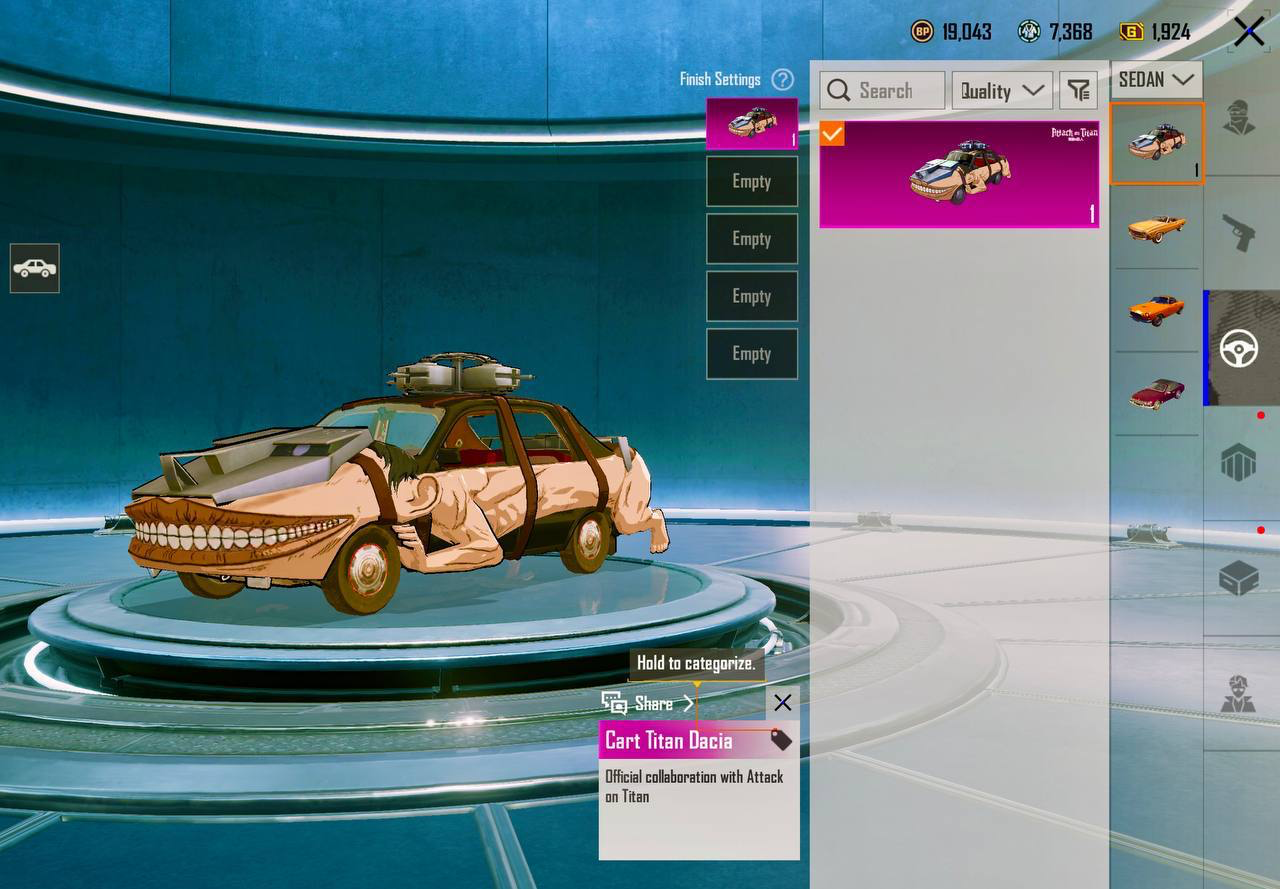The height and width of the screenshot is (889, 1280).
Task: Close the Cart Titan Dacia tooltip
Action: [783, 703]
